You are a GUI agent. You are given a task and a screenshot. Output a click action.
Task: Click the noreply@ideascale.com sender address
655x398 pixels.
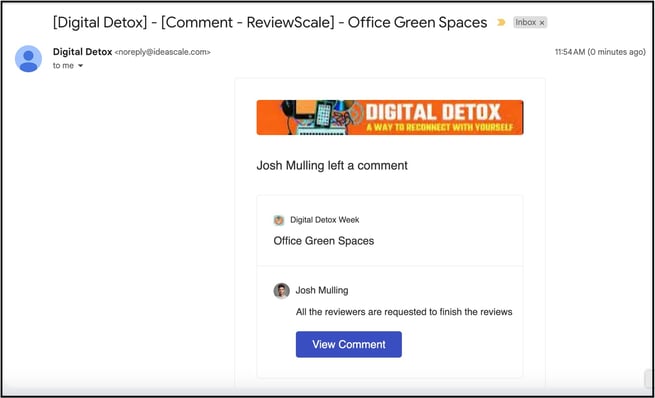[162, 52]
